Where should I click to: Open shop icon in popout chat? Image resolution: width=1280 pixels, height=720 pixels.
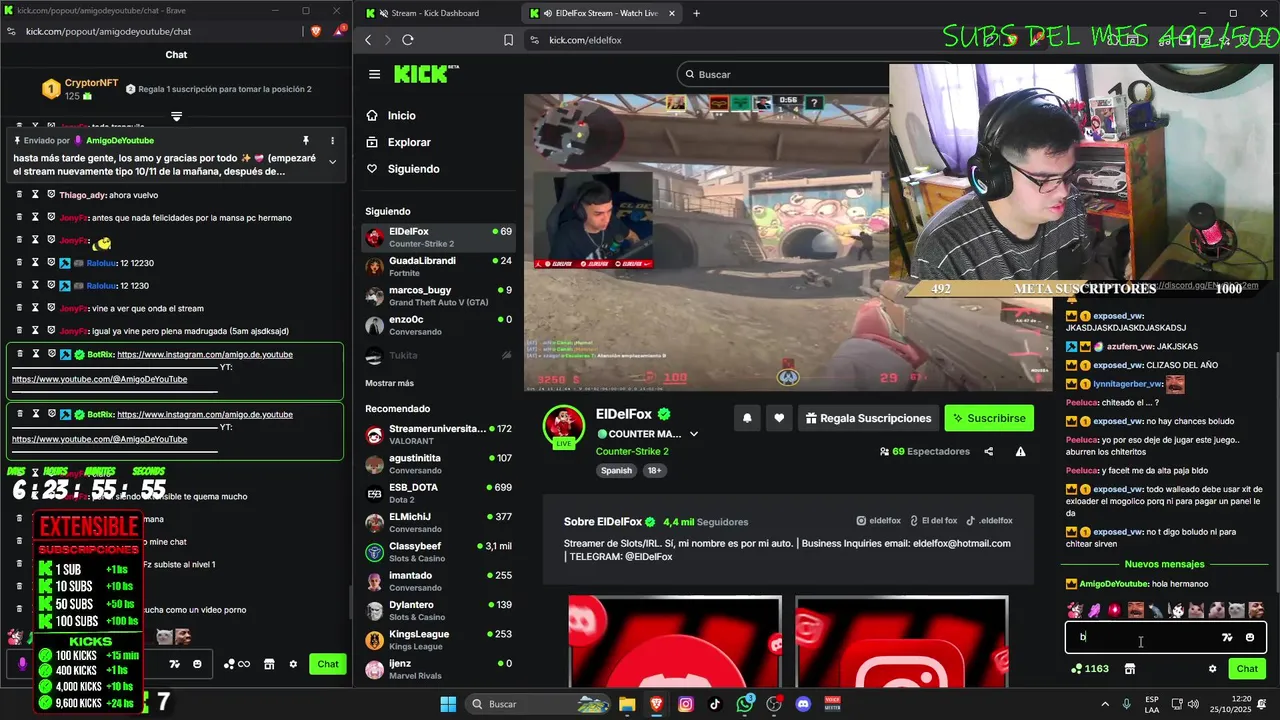(x=269, y=664)
